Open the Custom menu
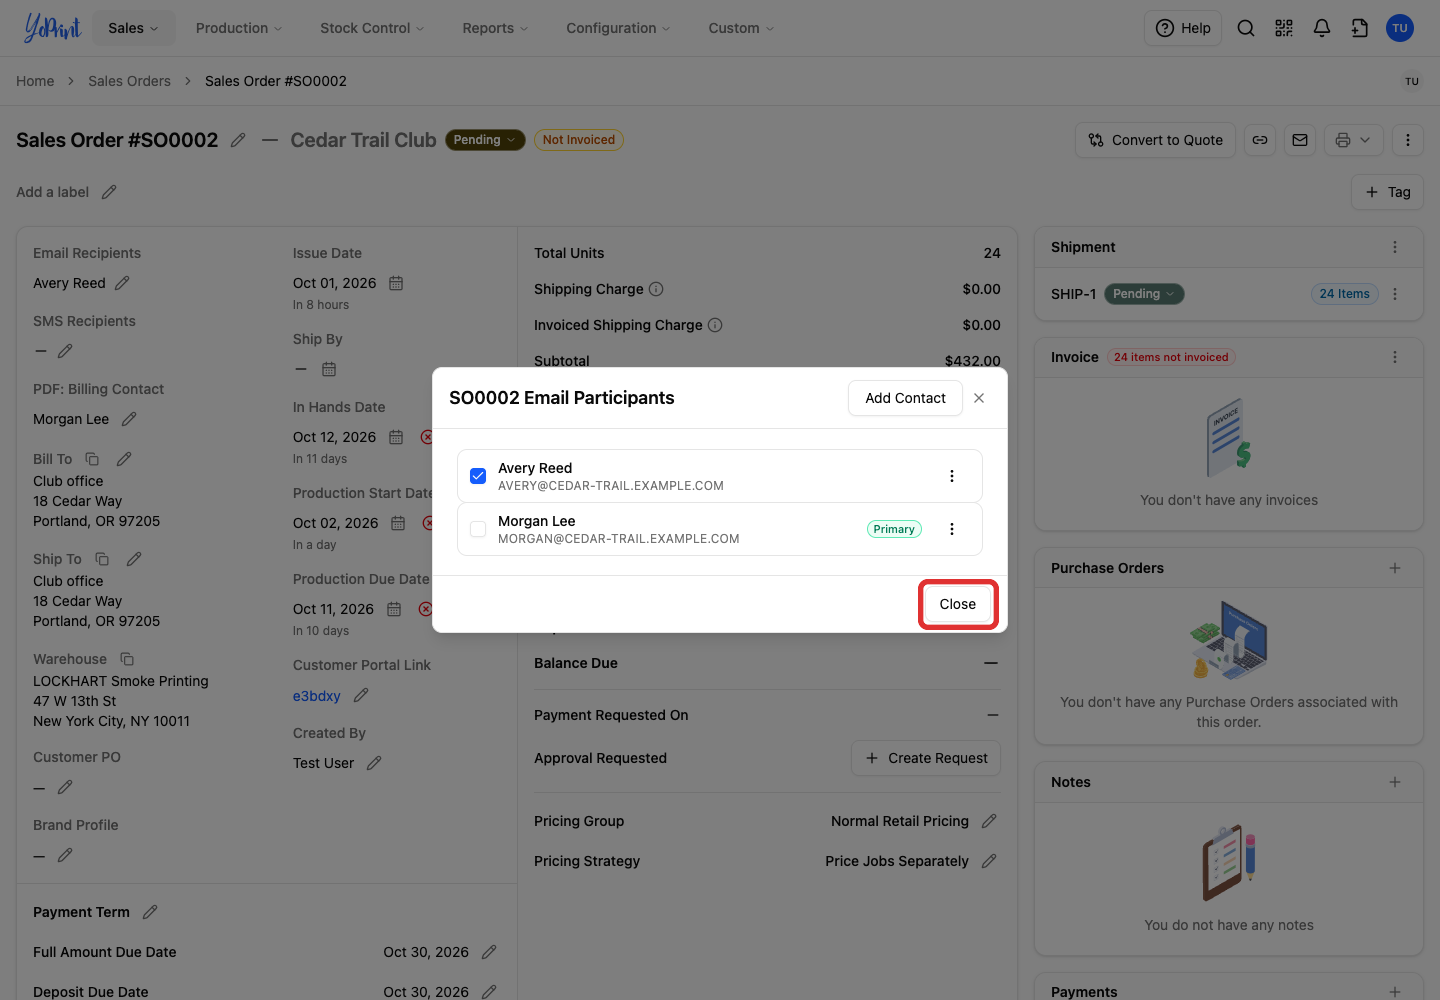Screen dimensions: 1440x1000 click(741, 28)
